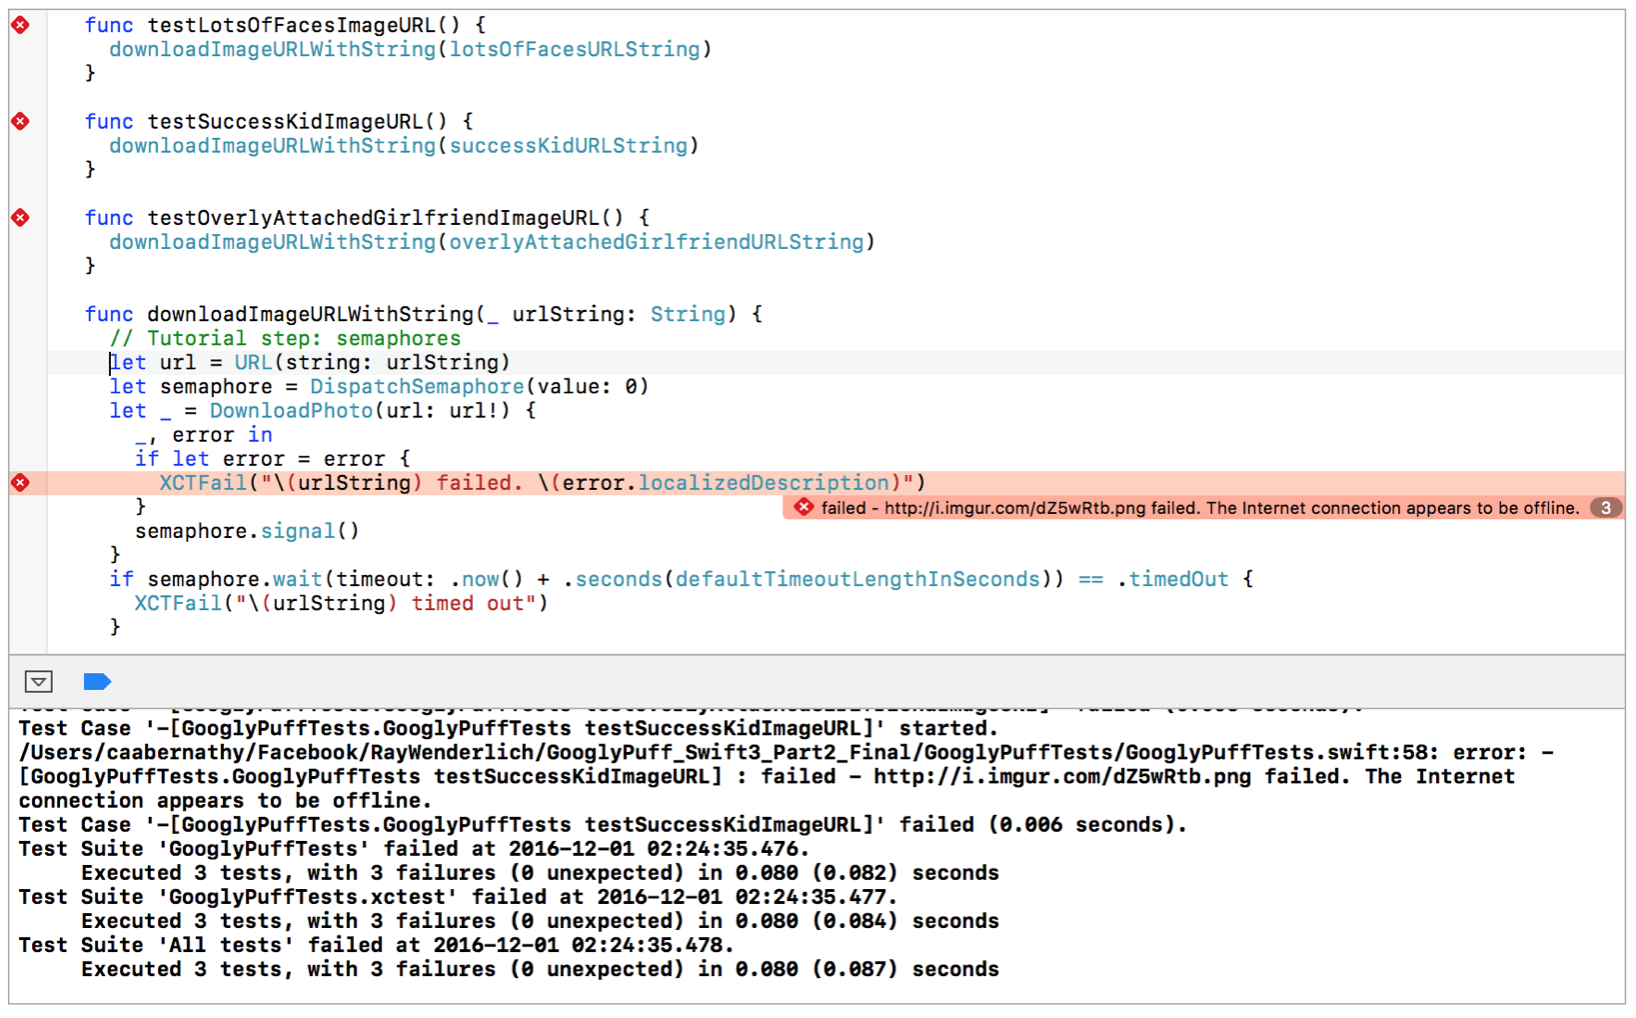Image resolution: width=1636 pixels, height=1018 pixels.
Task: Click the blue breakpoint flag in the debug bar
Action: tap(97, 681)
